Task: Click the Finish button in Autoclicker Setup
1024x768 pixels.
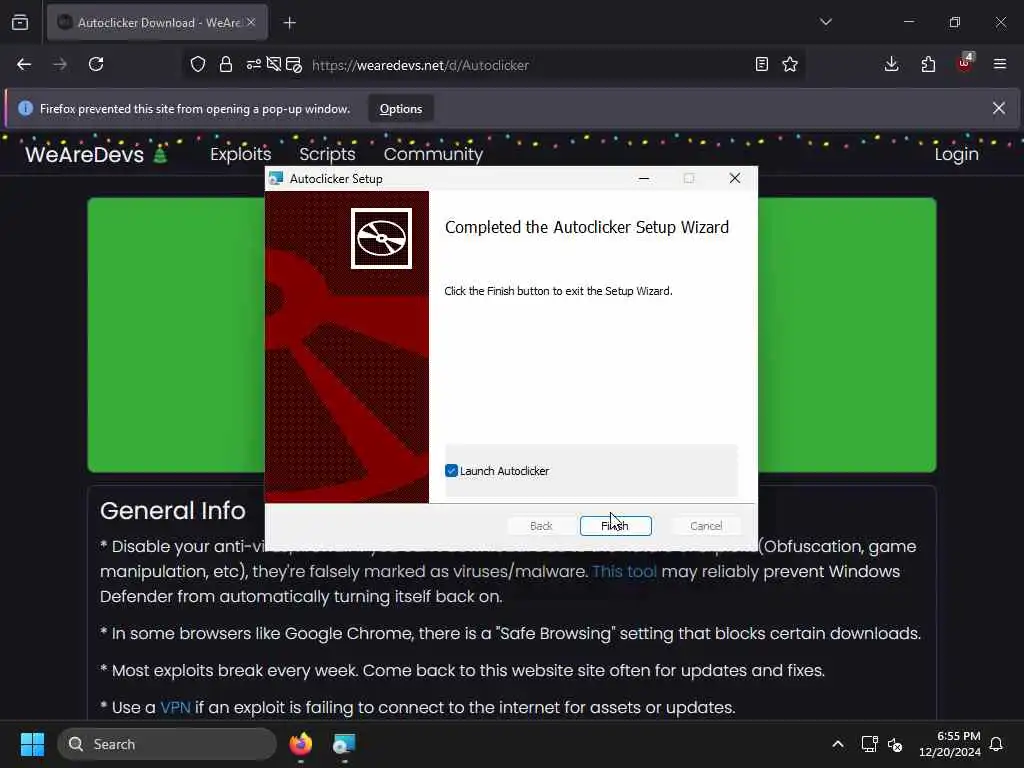Action: point(615,526)
